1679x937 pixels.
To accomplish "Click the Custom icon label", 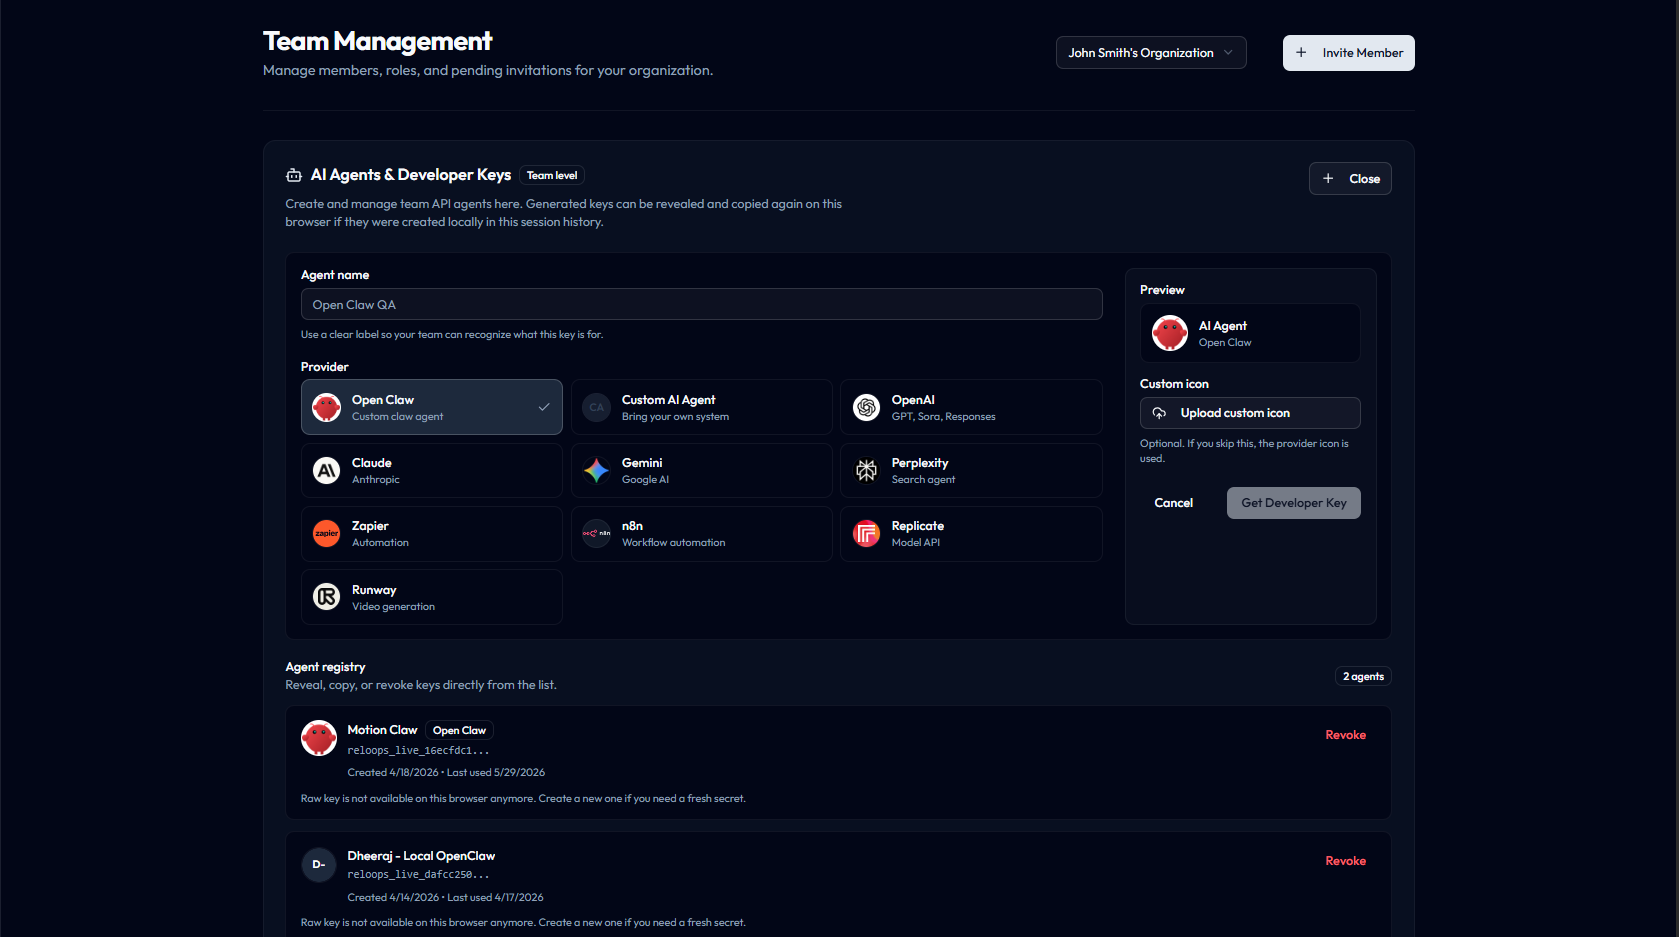I will pyautogui.click(x=1174, y=384).
